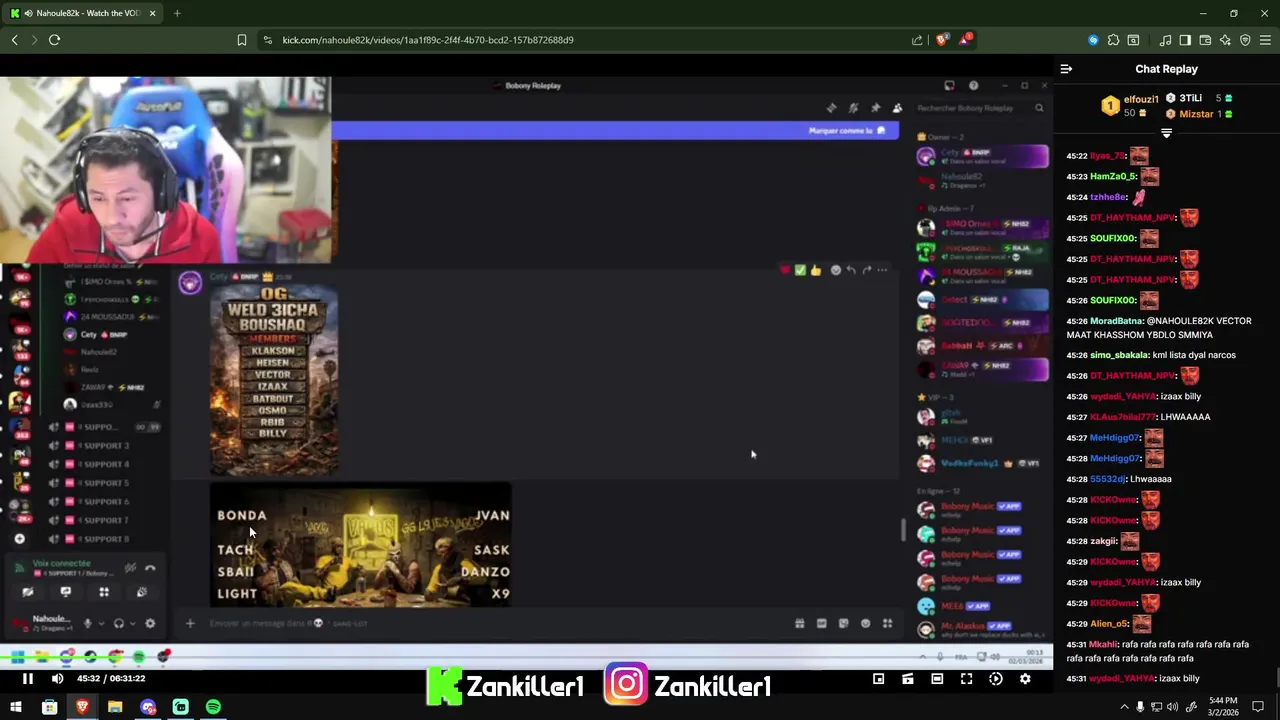
Task: Click the clip icon in player controls
Action: click(x=907, y=679)
